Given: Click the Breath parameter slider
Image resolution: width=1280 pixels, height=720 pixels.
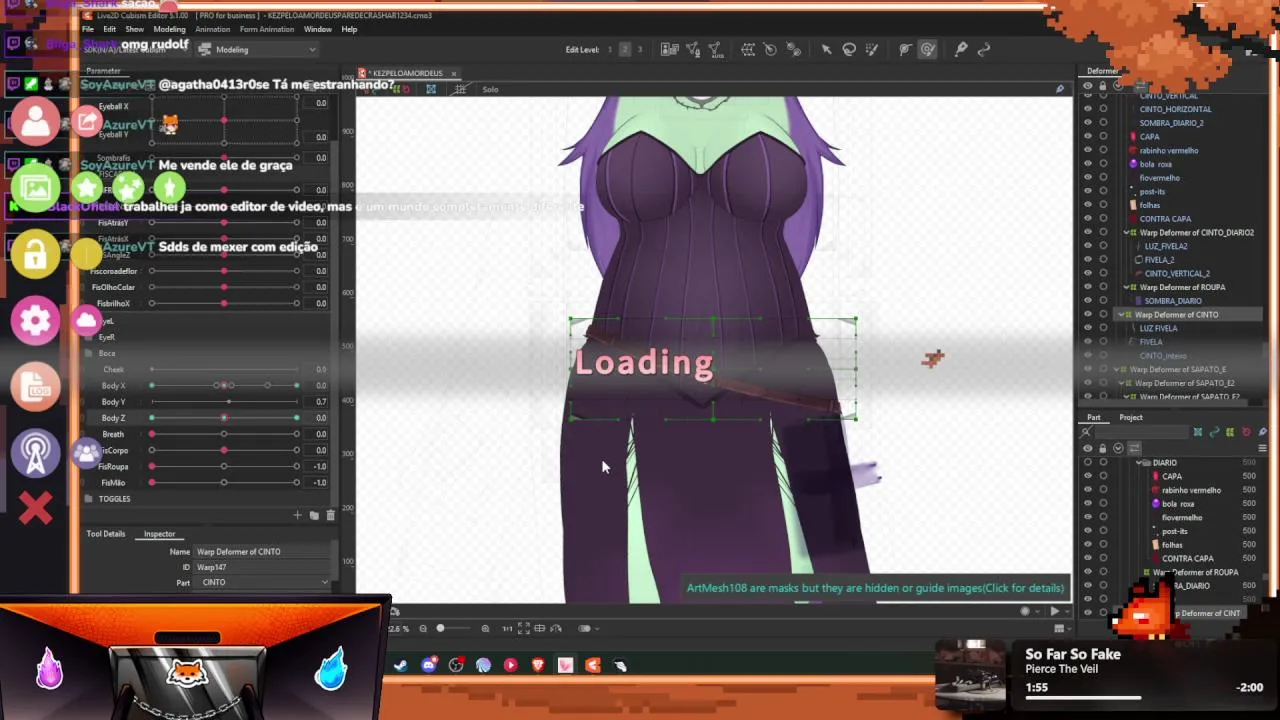Looking at the screenshot, I should point(224,434).
